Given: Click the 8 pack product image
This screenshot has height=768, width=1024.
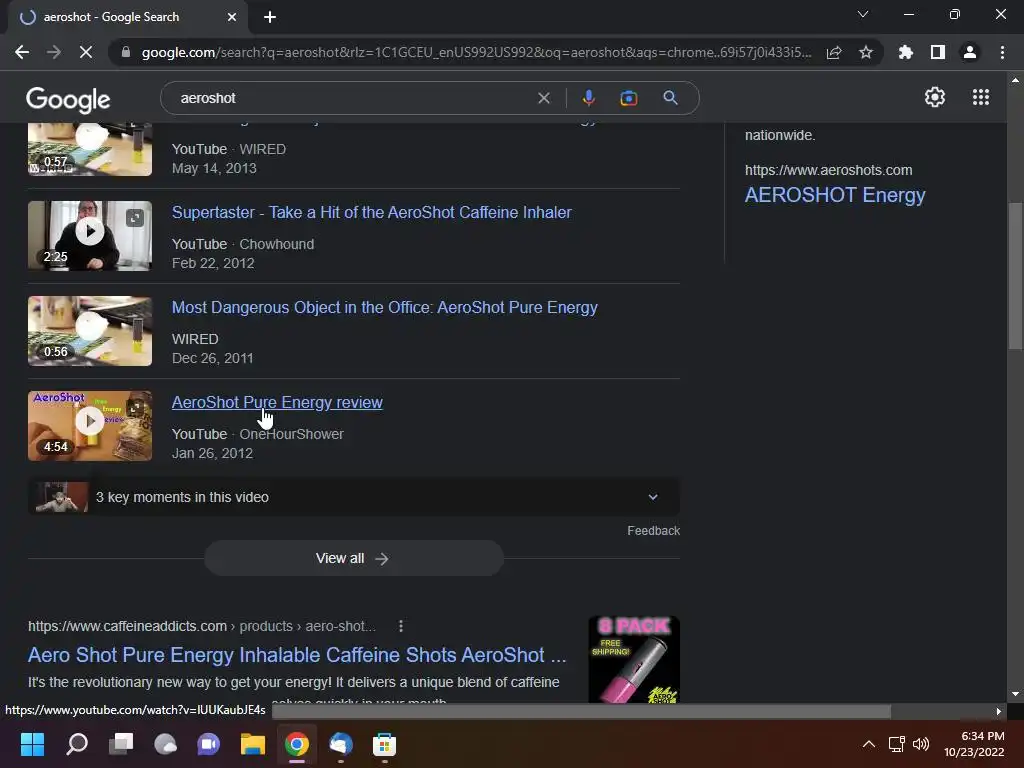Looking at the screenshot, I should [x=634, y=660].
